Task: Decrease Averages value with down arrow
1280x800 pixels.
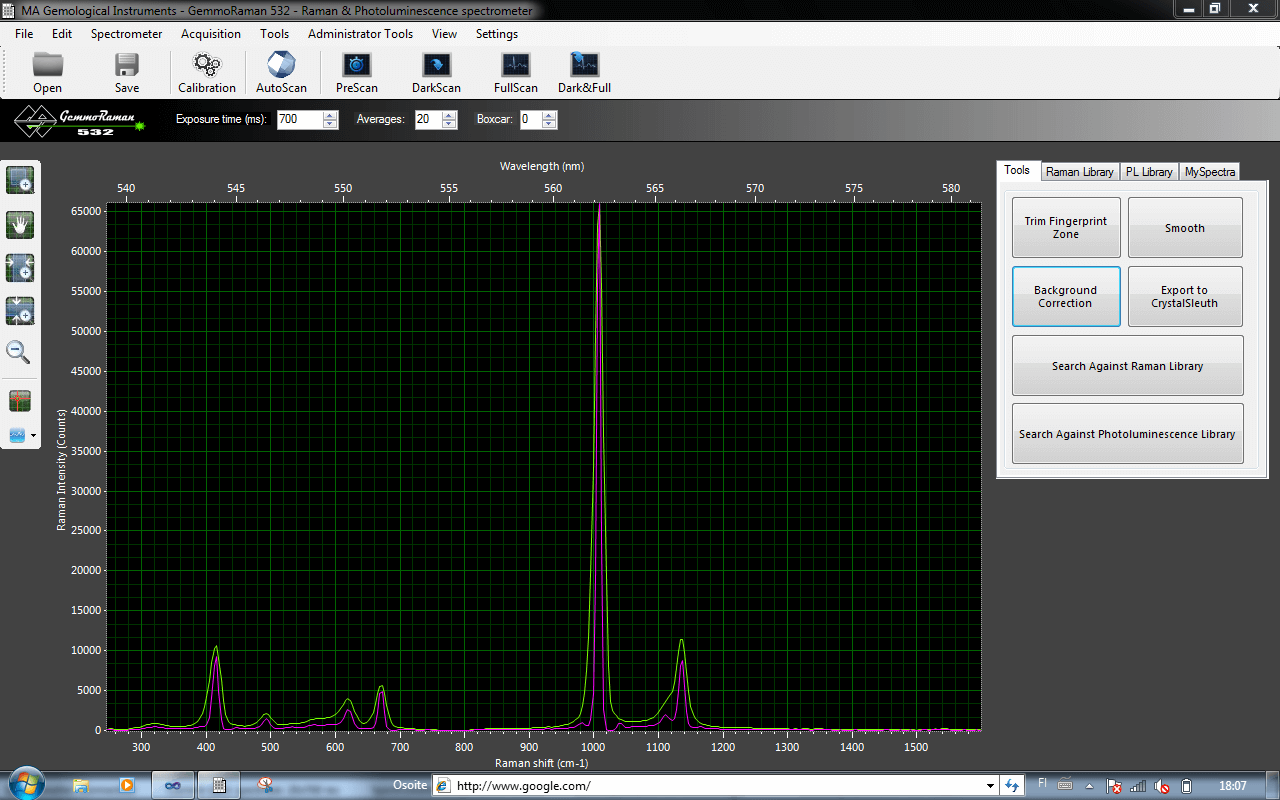Action: pyautogui.click(x=448, y=124)
